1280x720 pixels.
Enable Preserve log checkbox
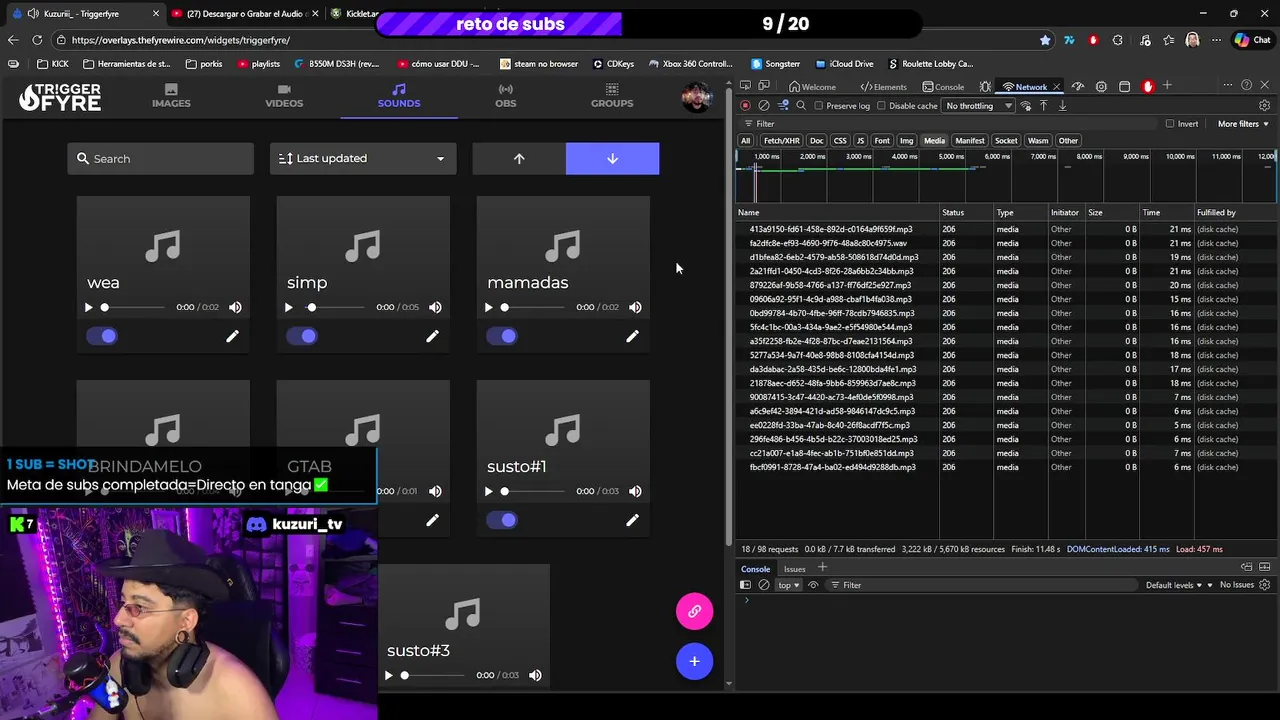[819, 106]
